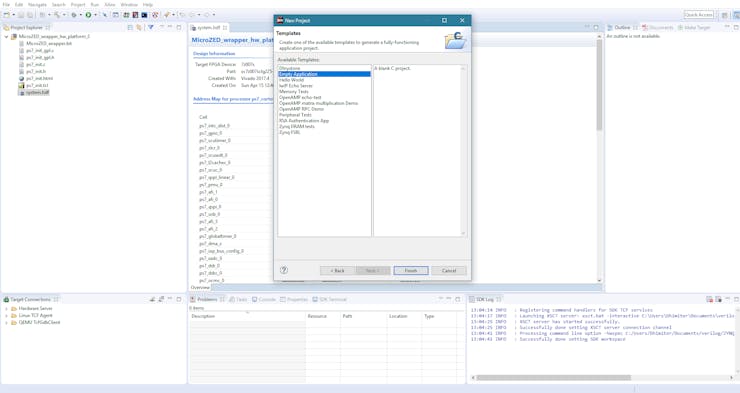
Task: Expand the Linux TCF Agent node
Action: point(6,316)
